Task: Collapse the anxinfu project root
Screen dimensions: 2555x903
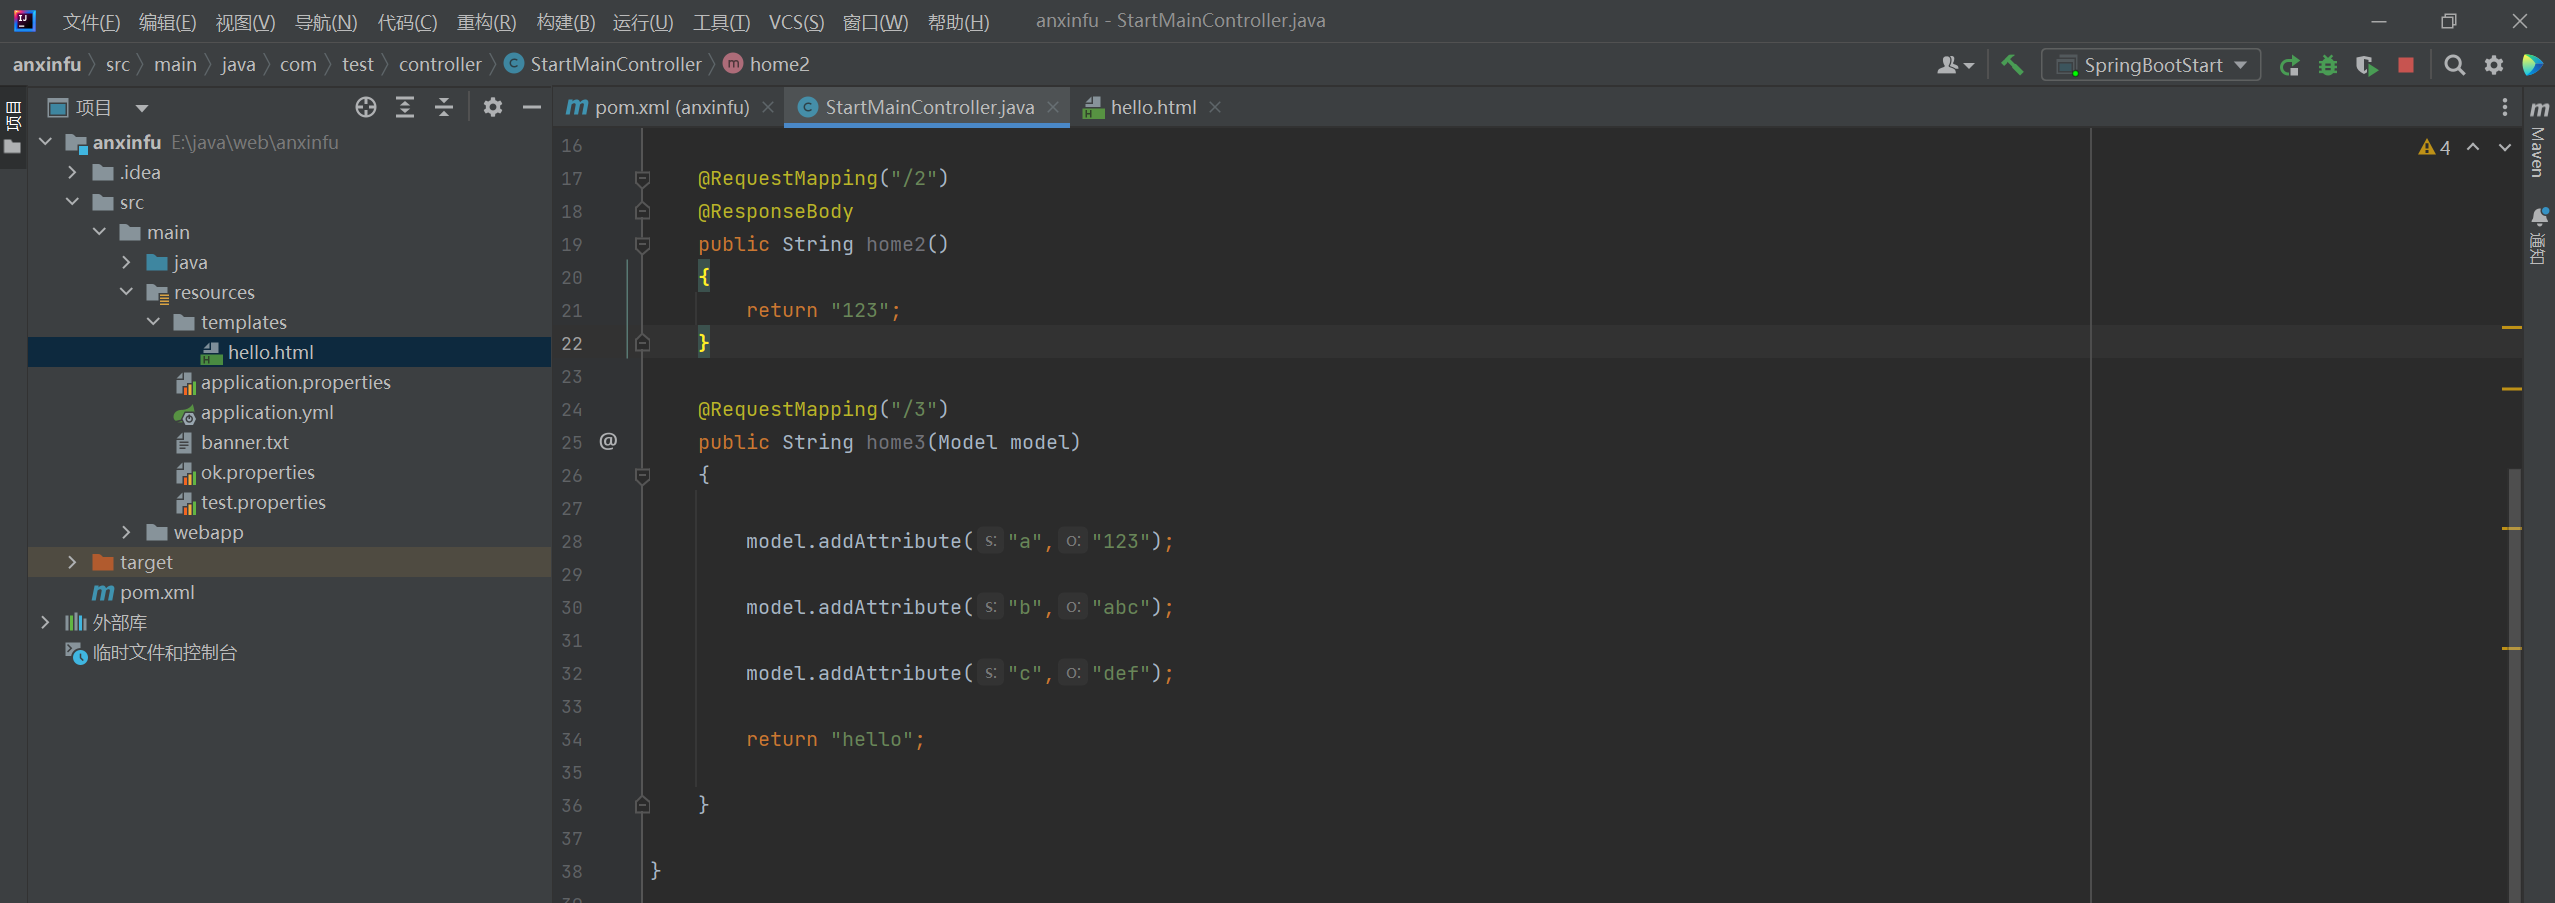Action: pyautogui.click(x=45, y=142)
